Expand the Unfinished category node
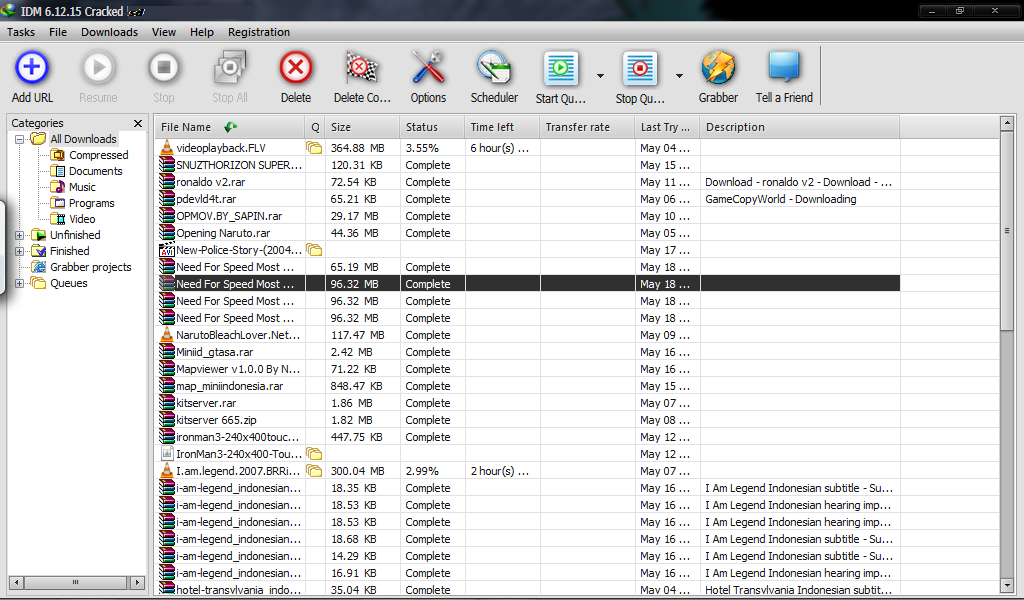This screenshot has height=600, width=1024. [x=20, y=235]
